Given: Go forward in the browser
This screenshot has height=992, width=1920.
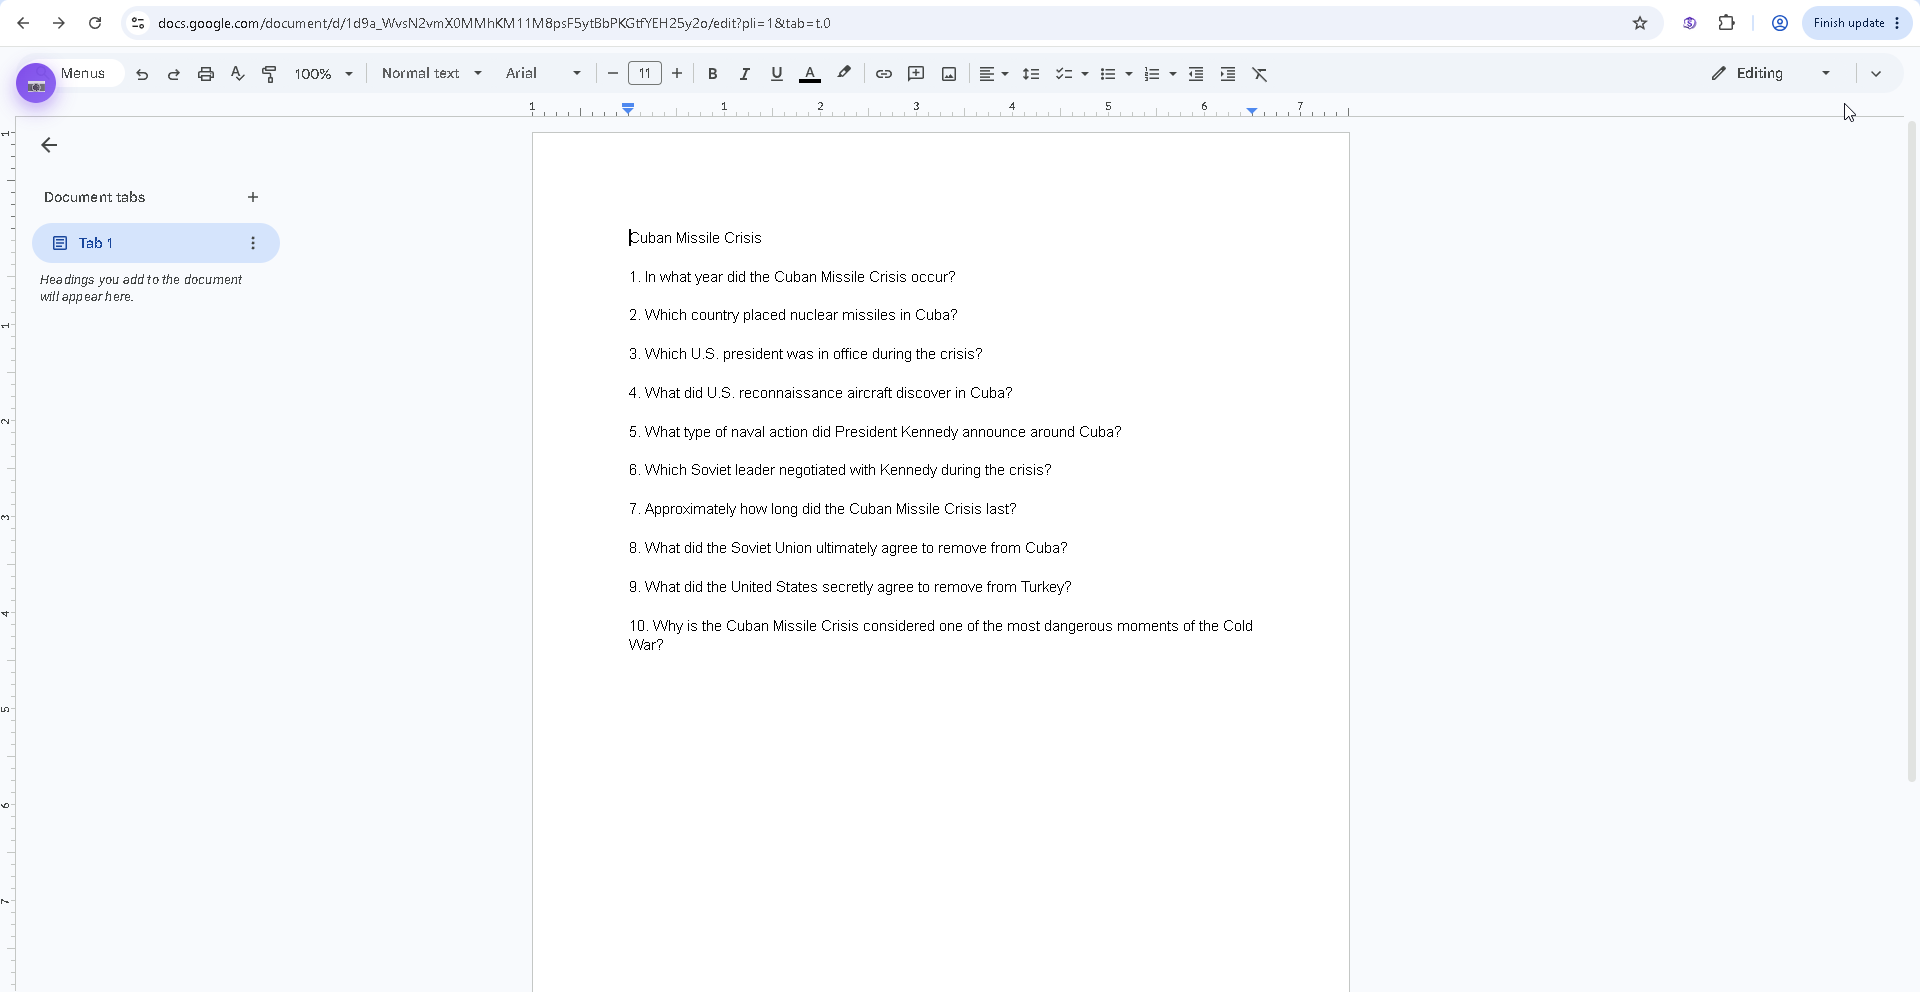Looking at the screenshot, I should tap(59, 23).
